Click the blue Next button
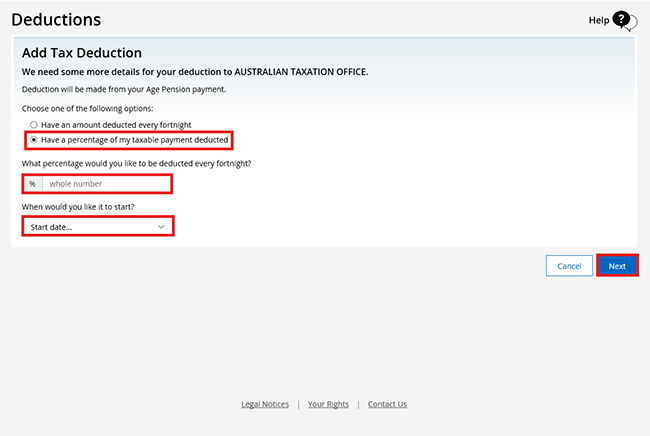650x436 pixels. [x=617, y=266]
